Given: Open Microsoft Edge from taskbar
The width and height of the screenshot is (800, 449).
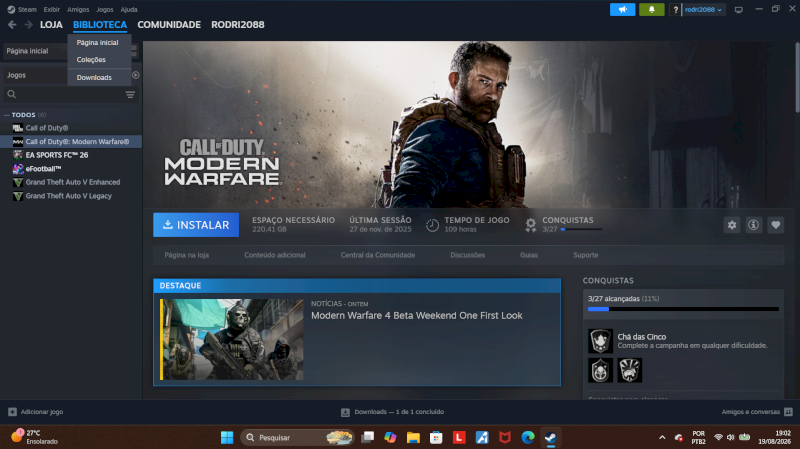Looking at the screenshot, I should coord(528,437).
